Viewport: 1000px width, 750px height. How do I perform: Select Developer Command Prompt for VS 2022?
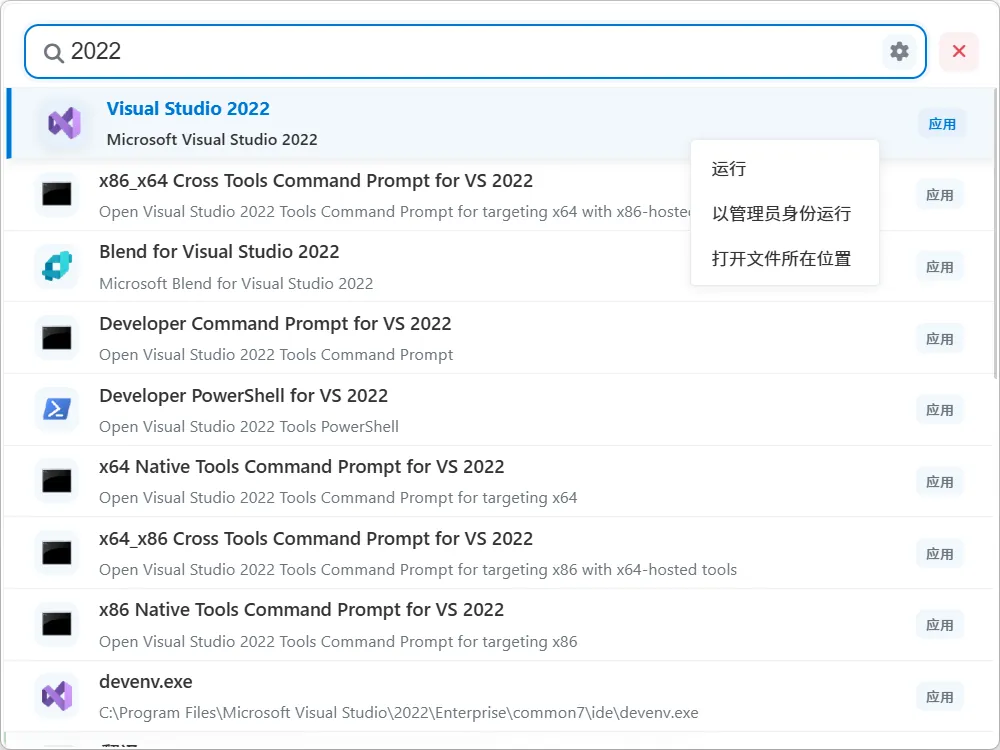click(275, 323)
